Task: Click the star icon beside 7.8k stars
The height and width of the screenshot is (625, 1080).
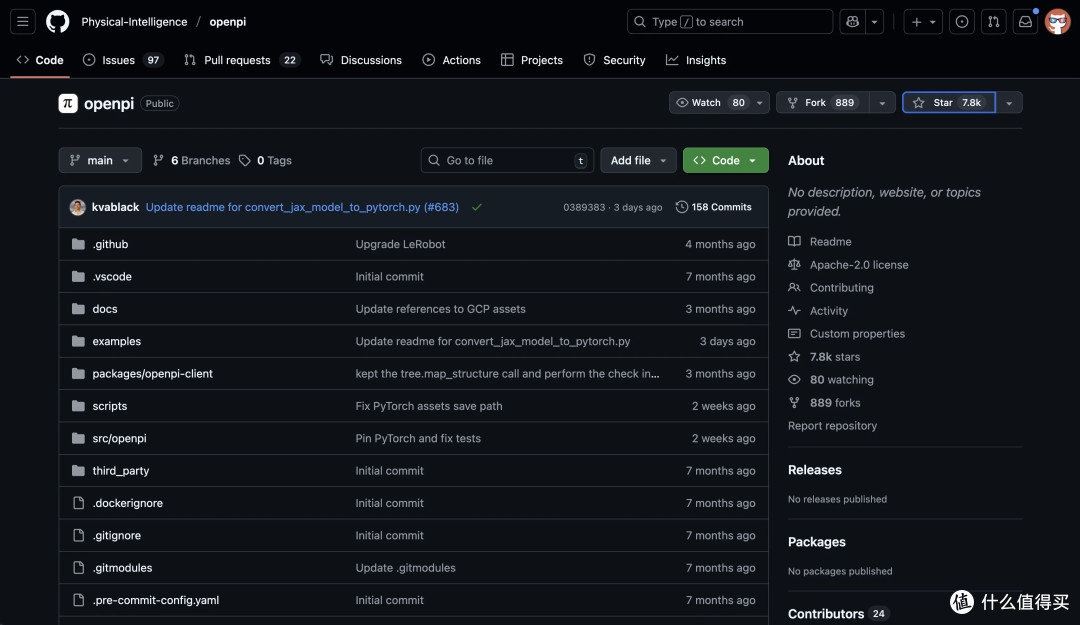Action: pos(794,357)
